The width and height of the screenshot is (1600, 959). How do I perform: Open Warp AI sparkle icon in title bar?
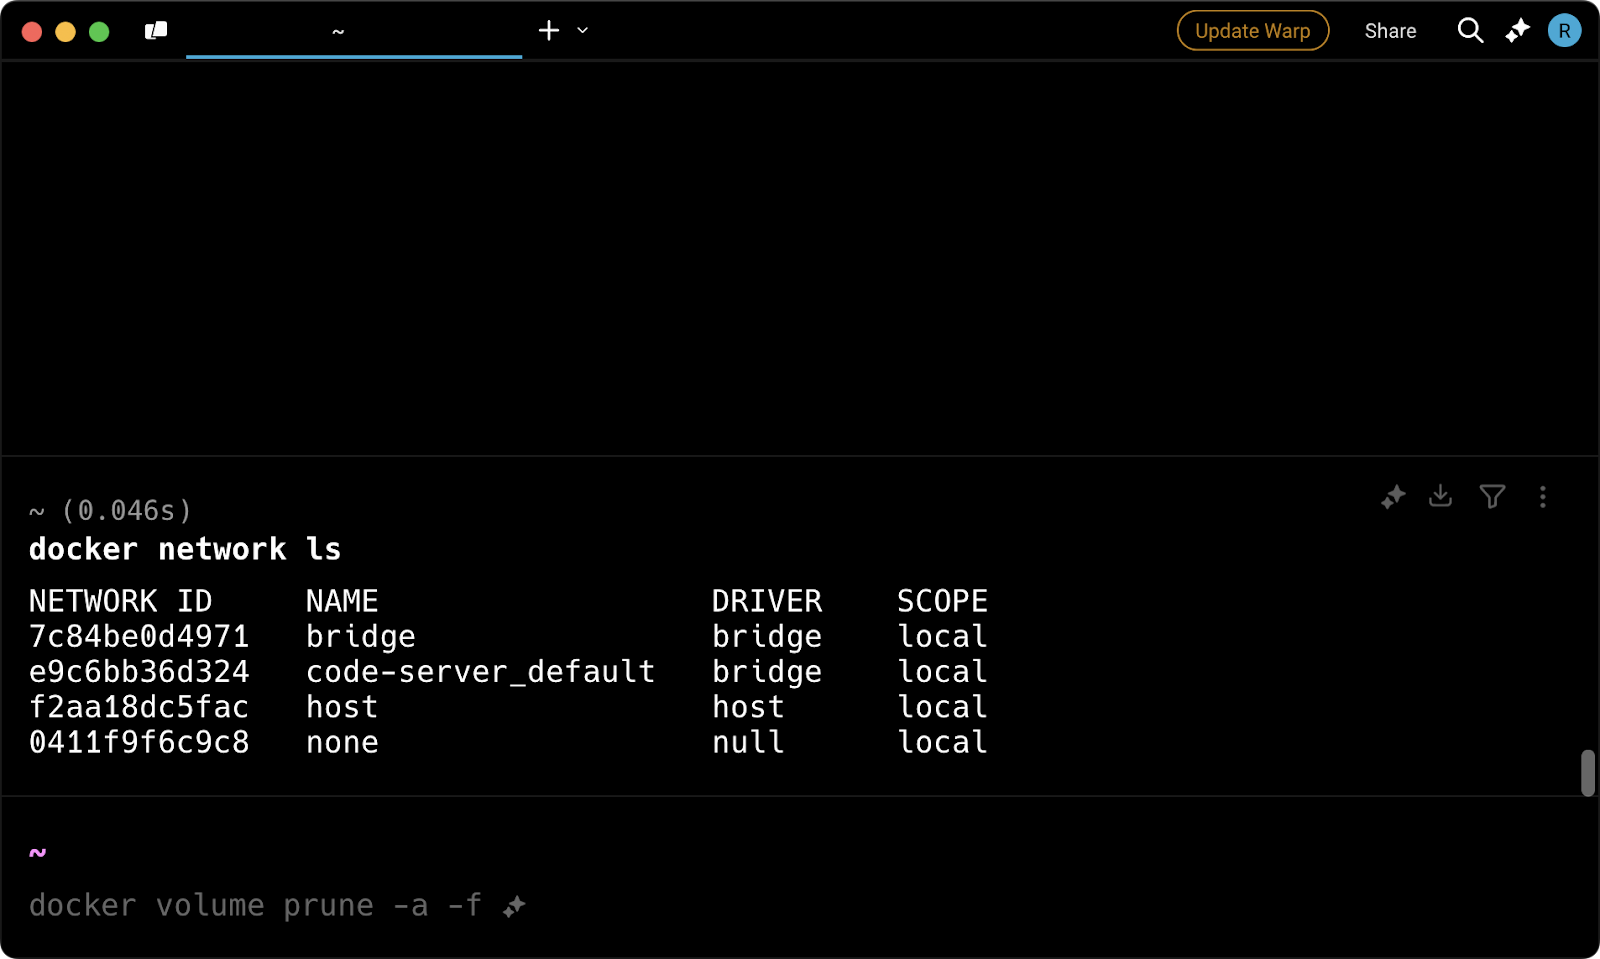pos(1518,31)
